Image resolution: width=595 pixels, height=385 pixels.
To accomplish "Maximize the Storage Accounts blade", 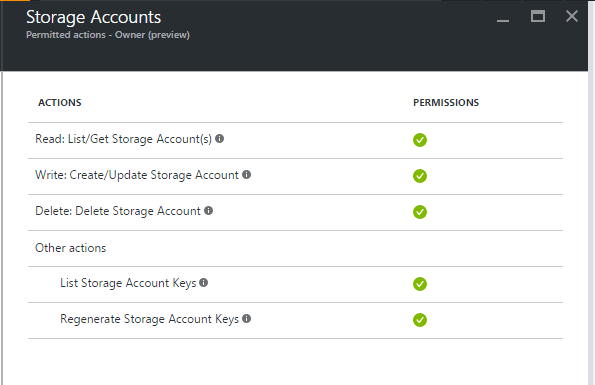I will coord(538,16).
